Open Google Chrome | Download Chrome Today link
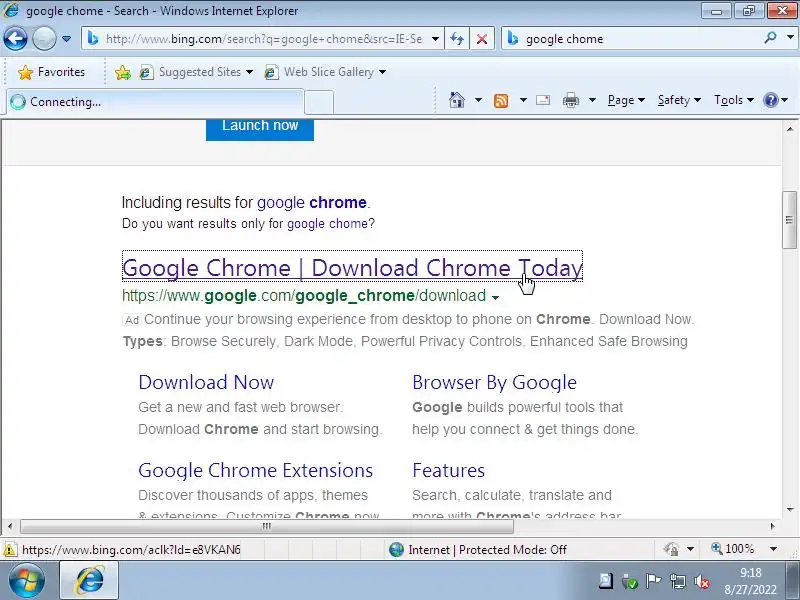The width and height of the screenshot is (800, 600). click(352, 267)
